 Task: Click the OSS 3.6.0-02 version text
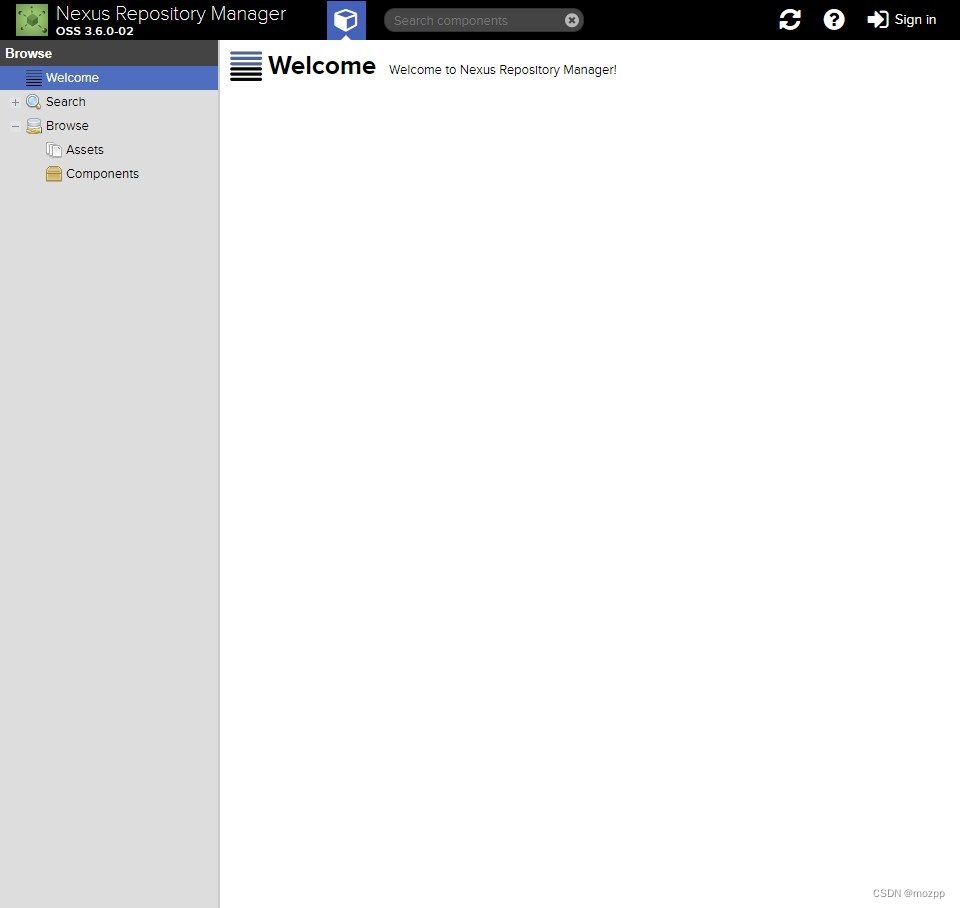tap(95, 31)
